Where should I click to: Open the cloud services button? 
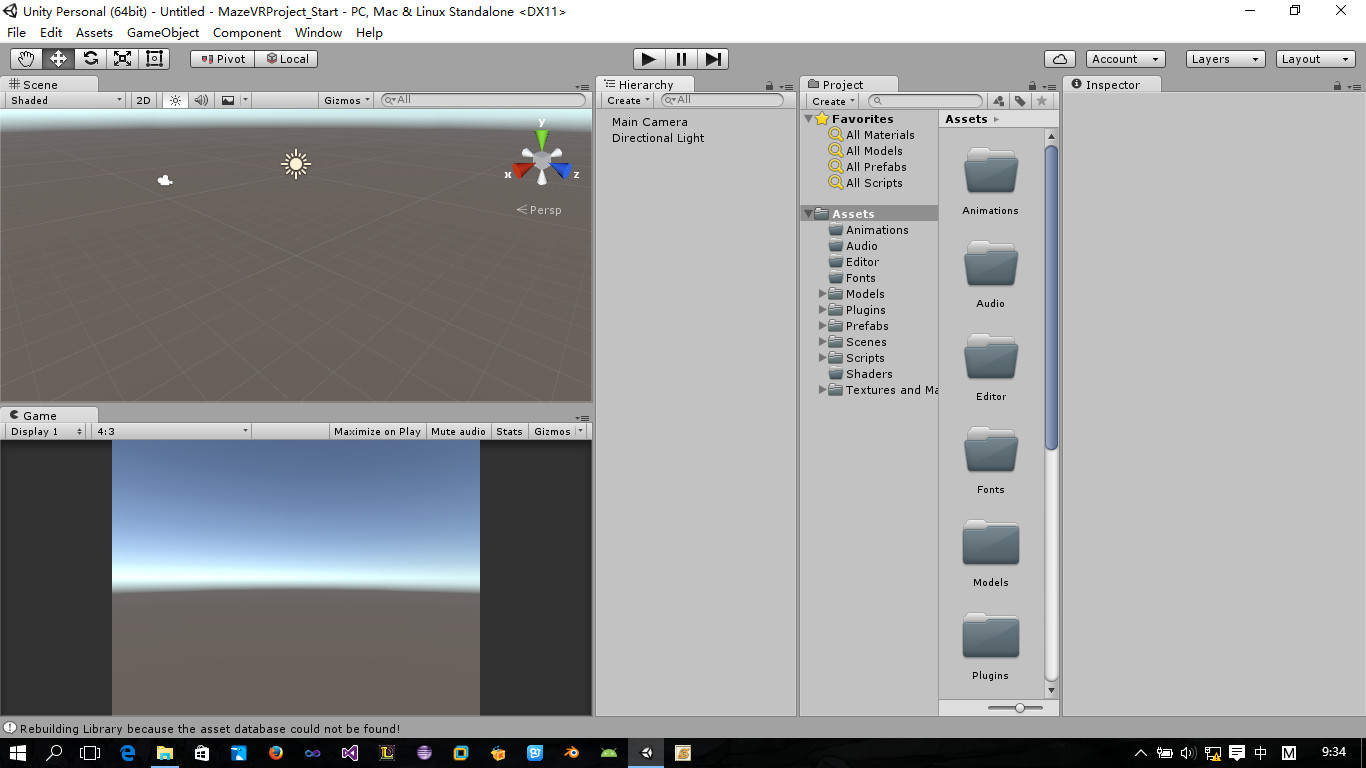[x=1059, y=59]
